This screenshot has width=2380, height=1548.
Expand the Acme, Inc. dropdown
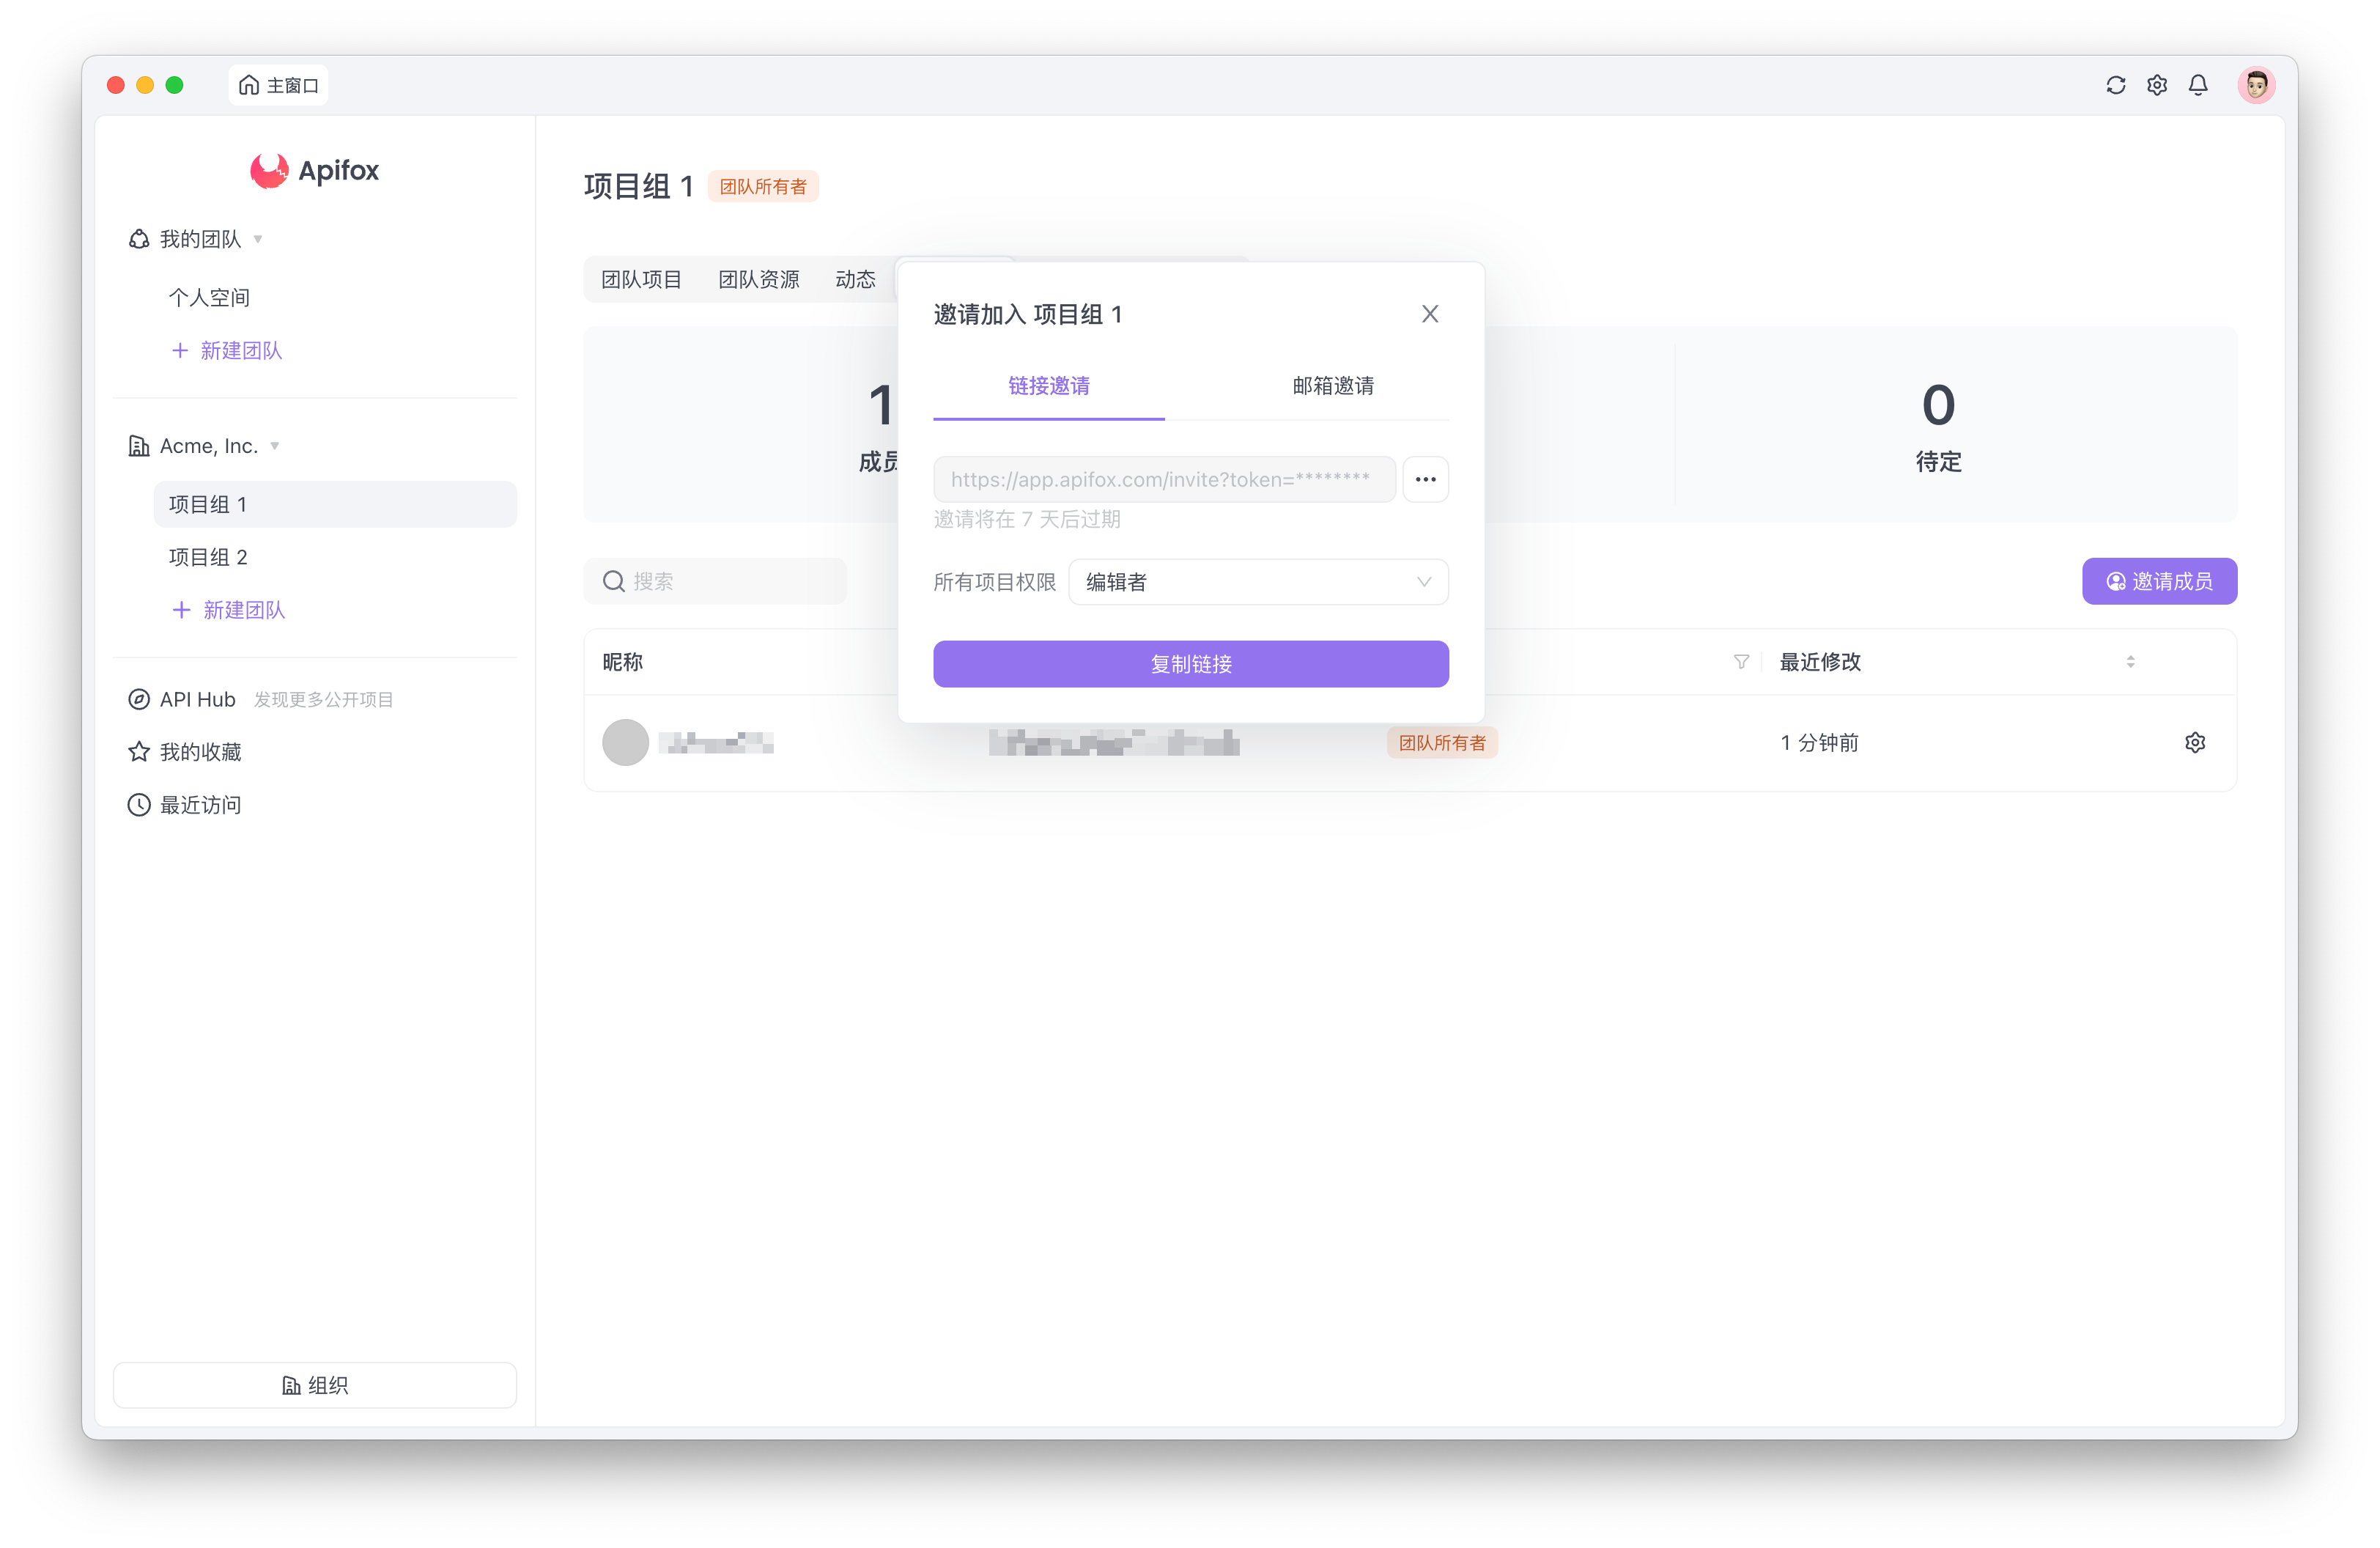coord(274,446)
